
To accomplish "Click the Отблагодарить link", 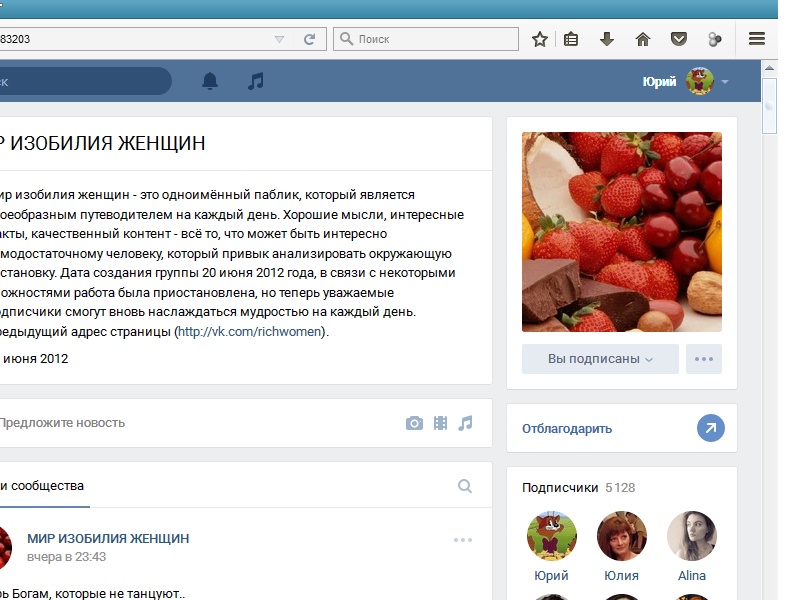I will click(x=566, y=429).
